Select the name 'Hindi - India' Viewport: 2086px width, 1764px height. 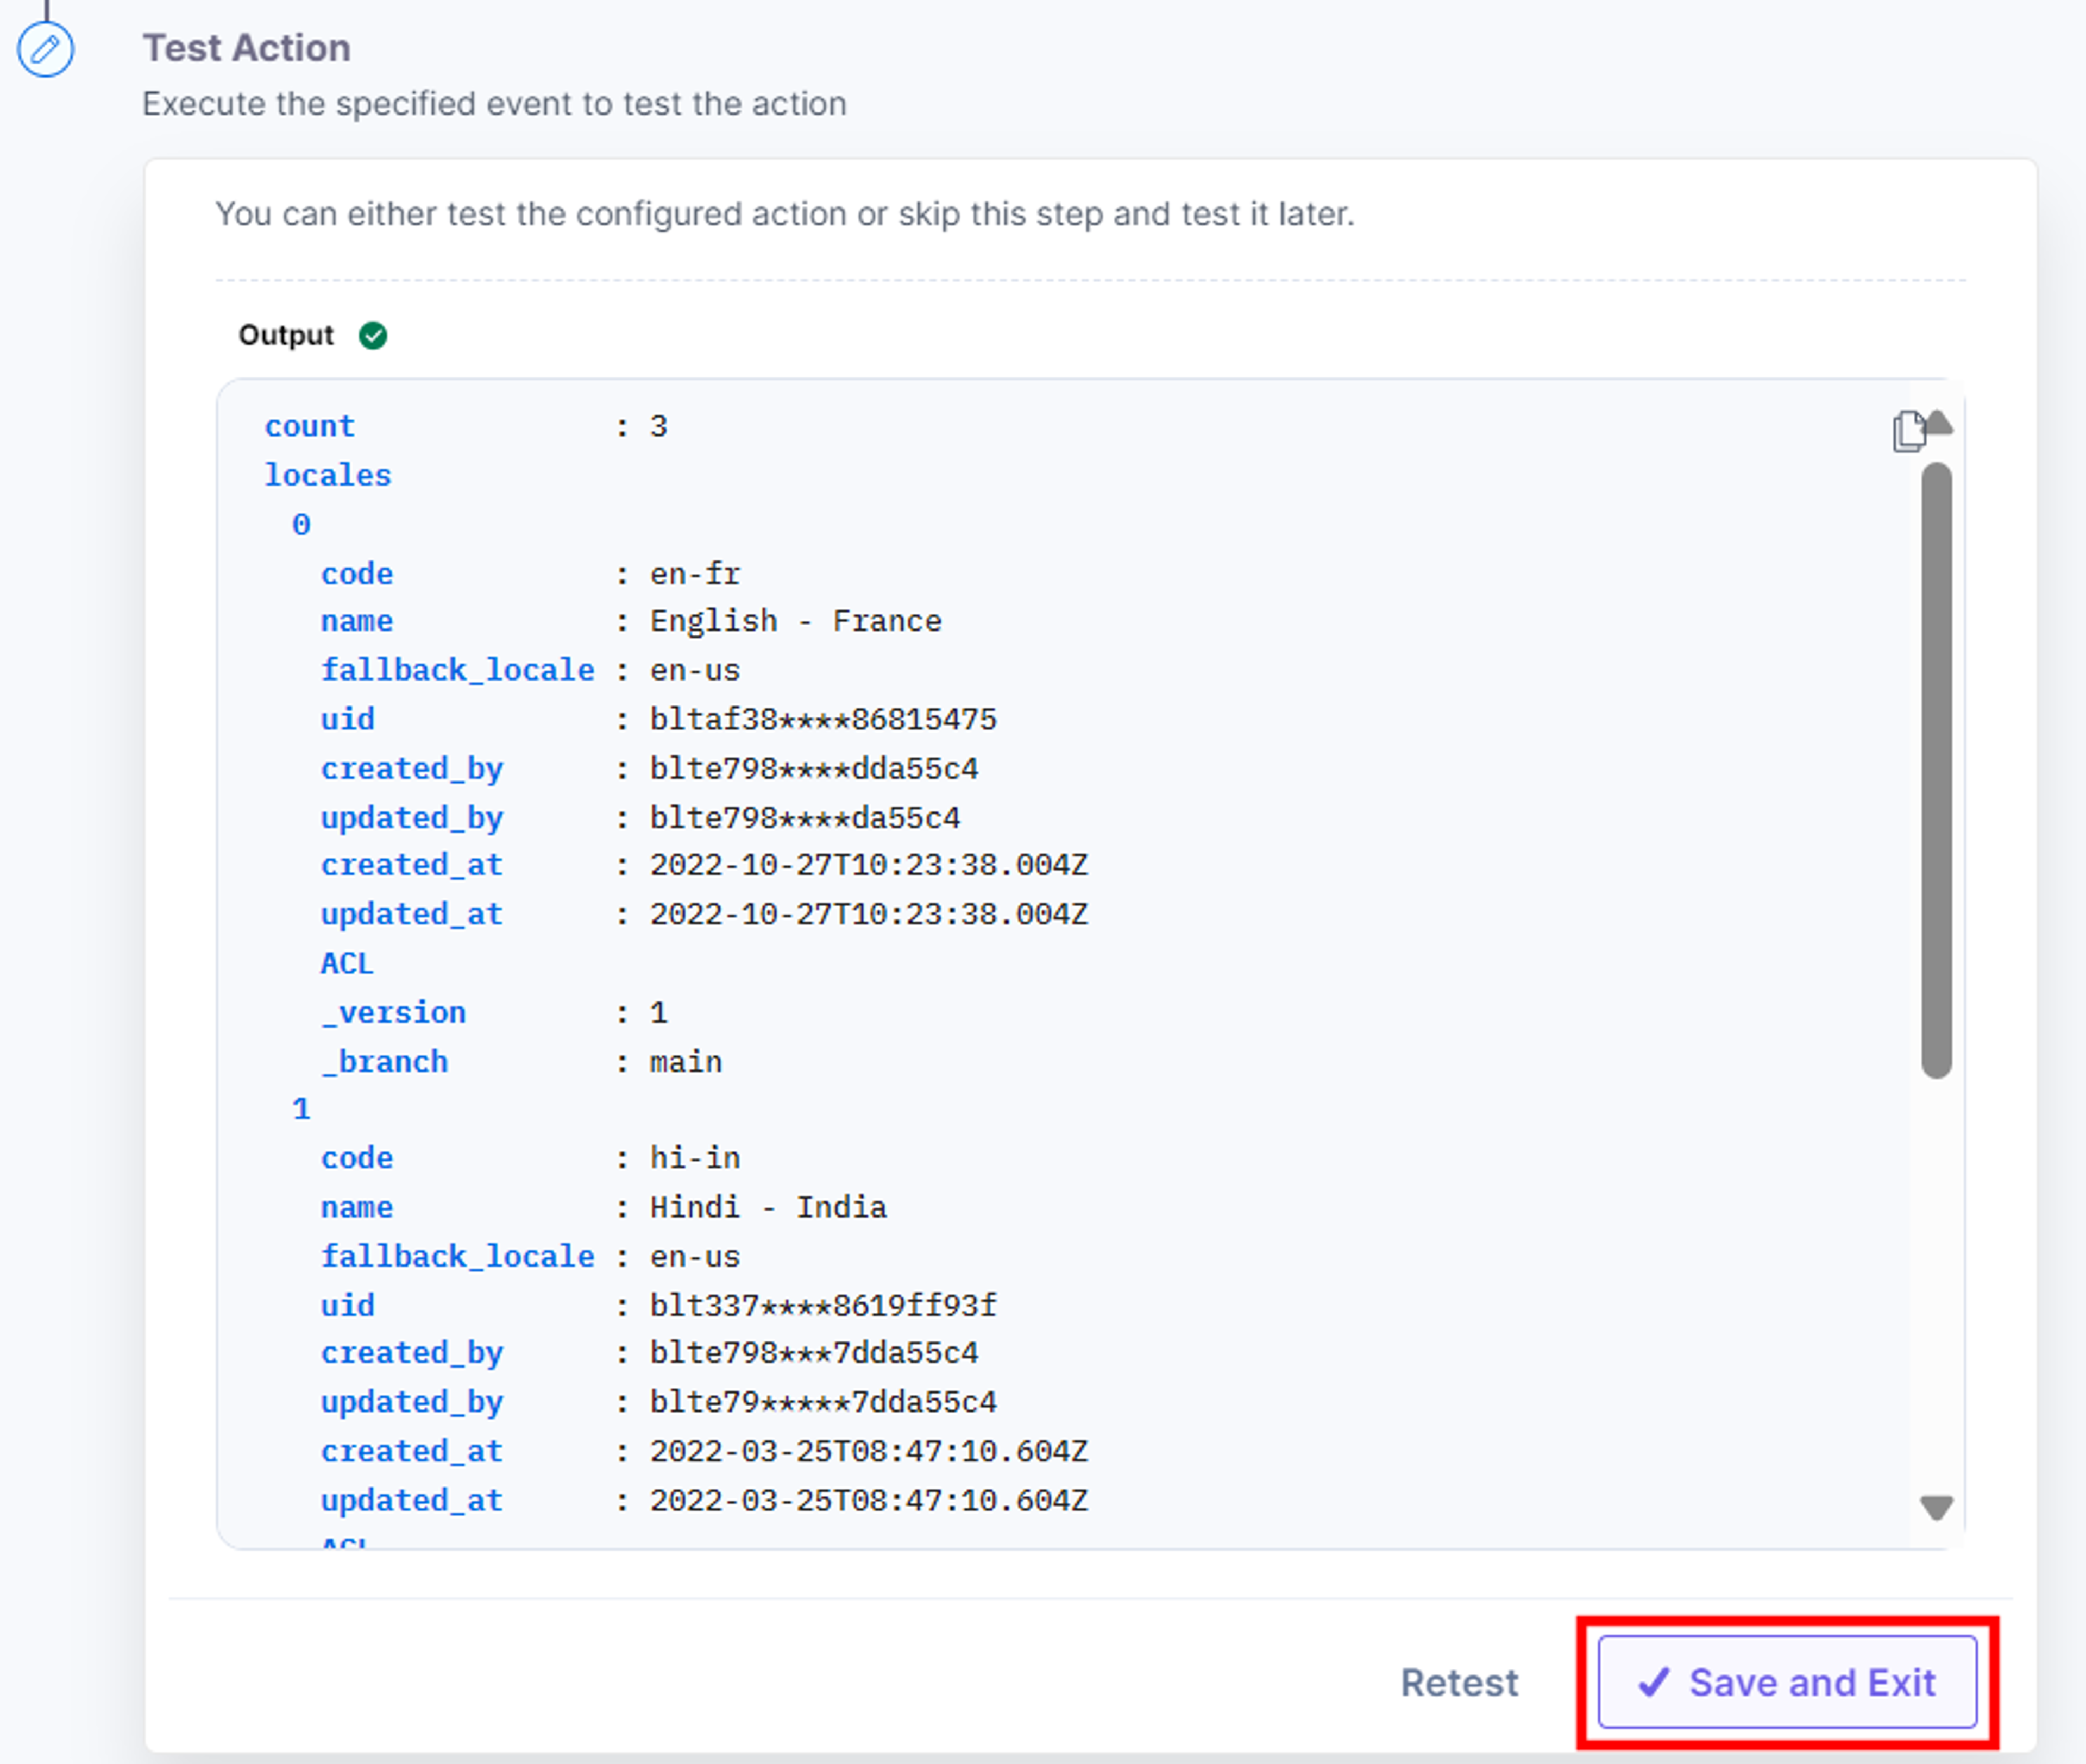tap(768, 1207)
